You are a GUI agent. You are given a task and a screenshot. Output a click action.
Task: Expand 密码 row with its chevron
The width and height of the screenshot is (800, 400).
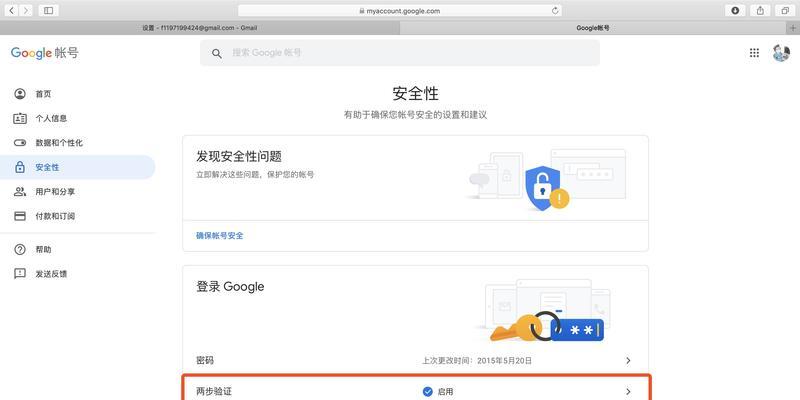pyautogui.click(x=628, y=361)
